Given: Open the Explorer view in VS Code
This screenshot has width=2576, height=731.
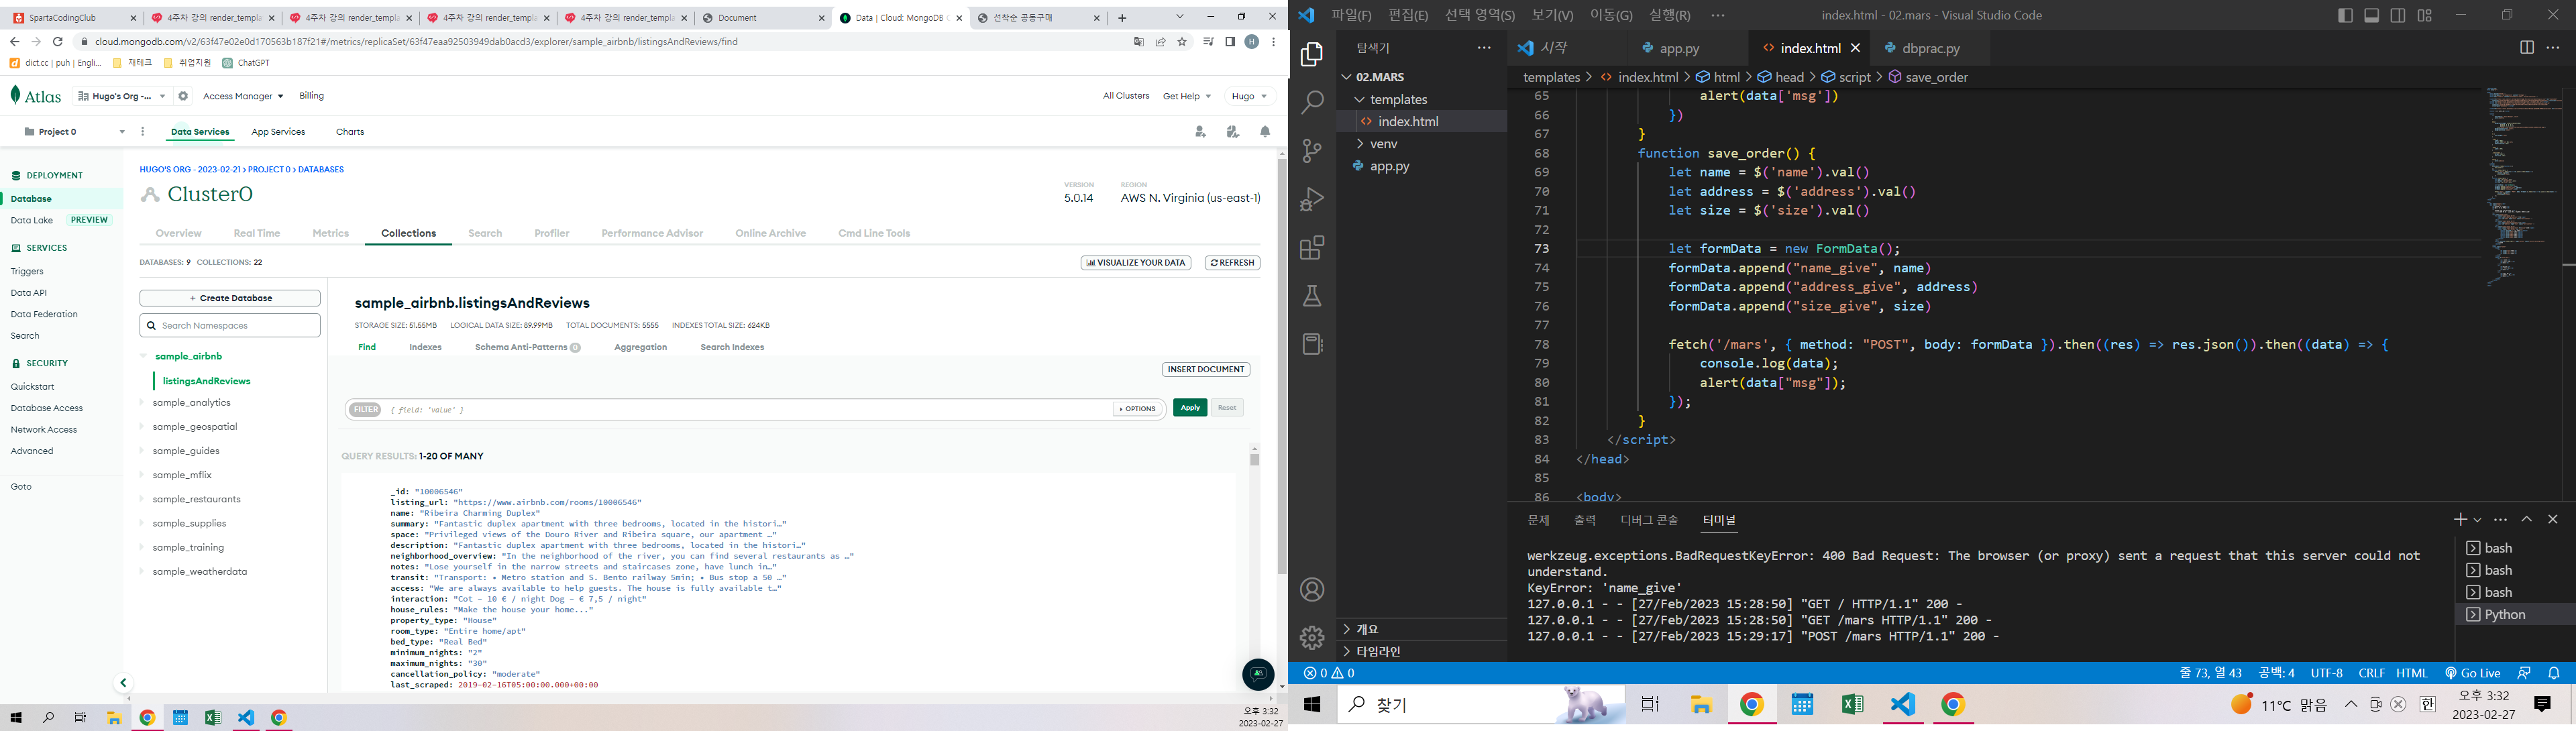Looking at the screenshot, I should (1312, 54).
